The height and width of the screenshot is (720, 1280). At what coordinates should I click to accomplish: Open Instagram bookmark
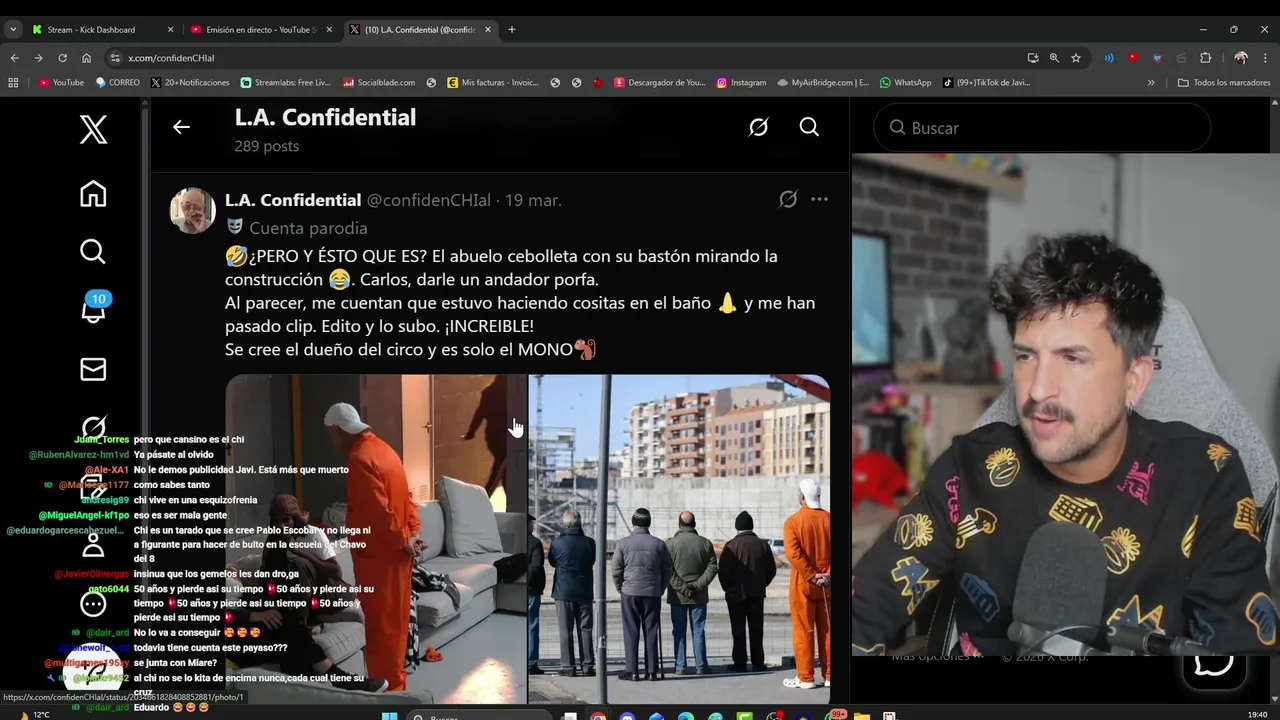click(x=741, y=83)
